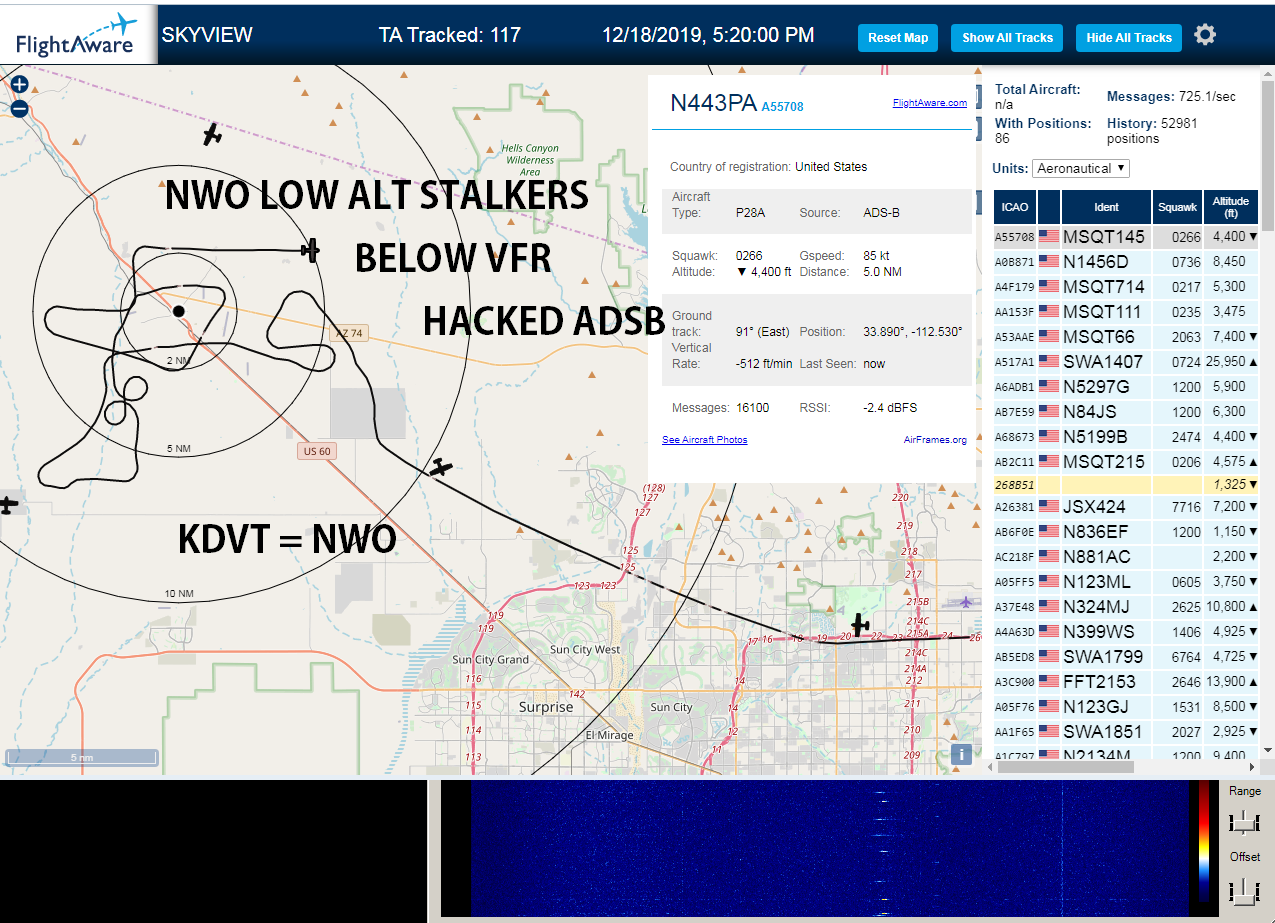Open settings gear in header
This screenshot has width=1275, height=923.
coord(1205,35)
